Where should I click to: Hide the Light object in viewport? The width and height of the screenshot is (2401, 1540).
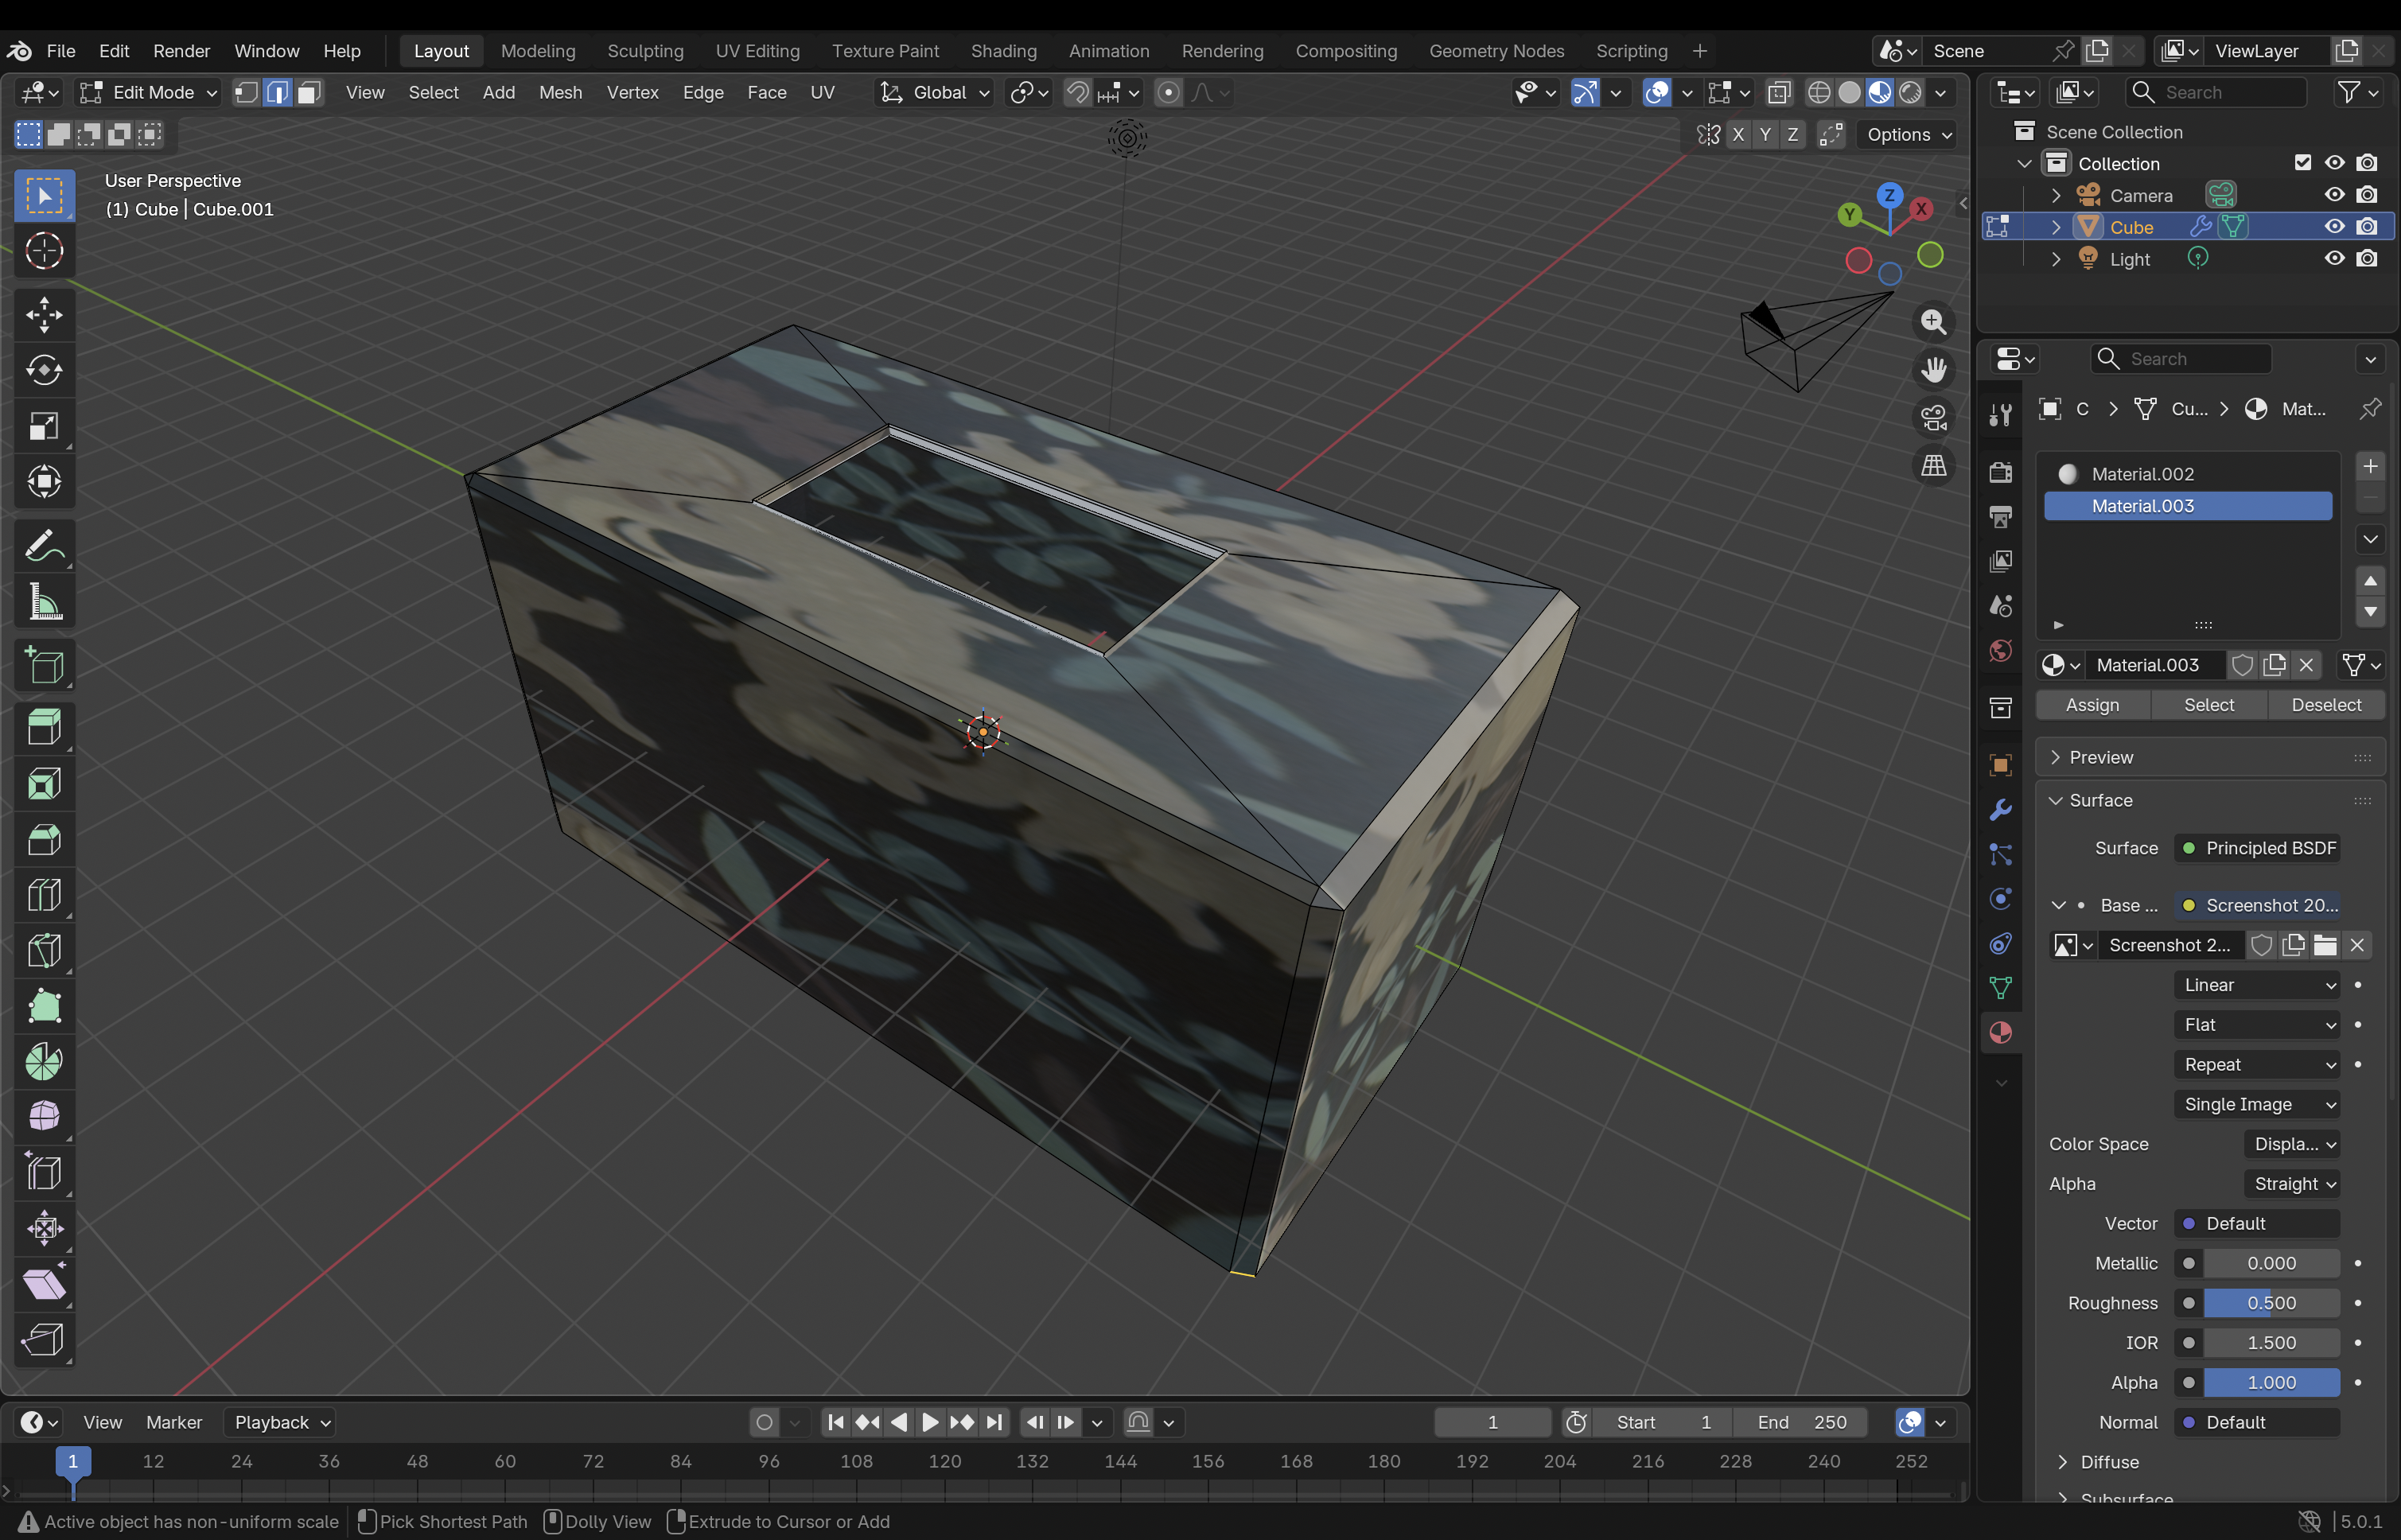coord(2334,259)
